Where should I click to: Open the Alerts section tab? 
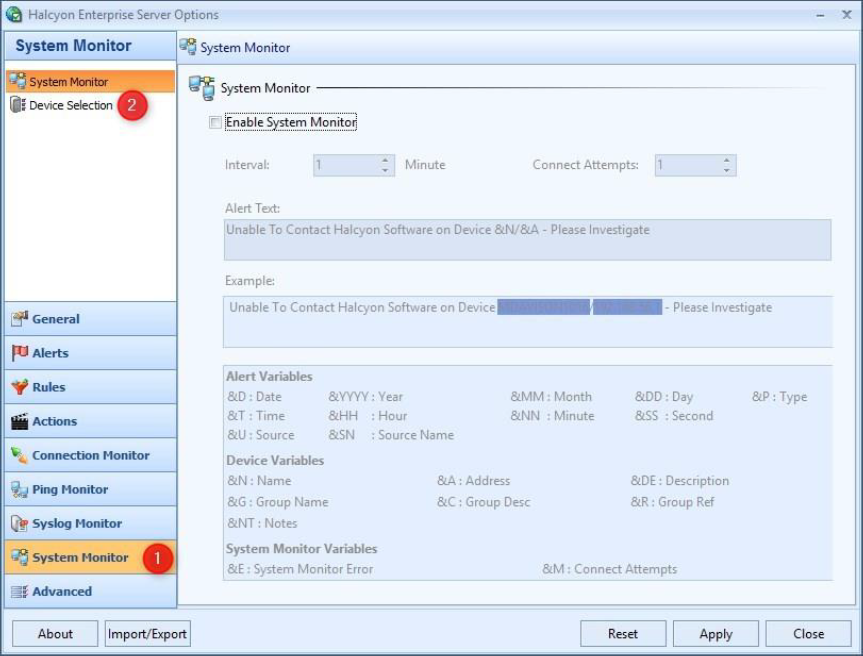pyautogui.click(x=90, y=353)
